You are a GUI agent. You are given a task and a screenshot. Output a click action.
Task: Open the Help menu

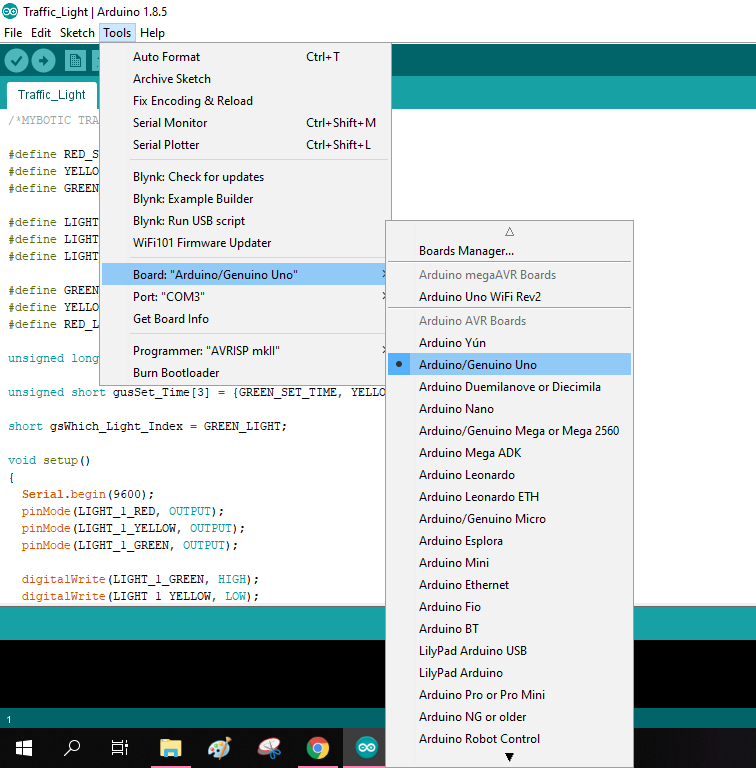(x=152, y=33)
